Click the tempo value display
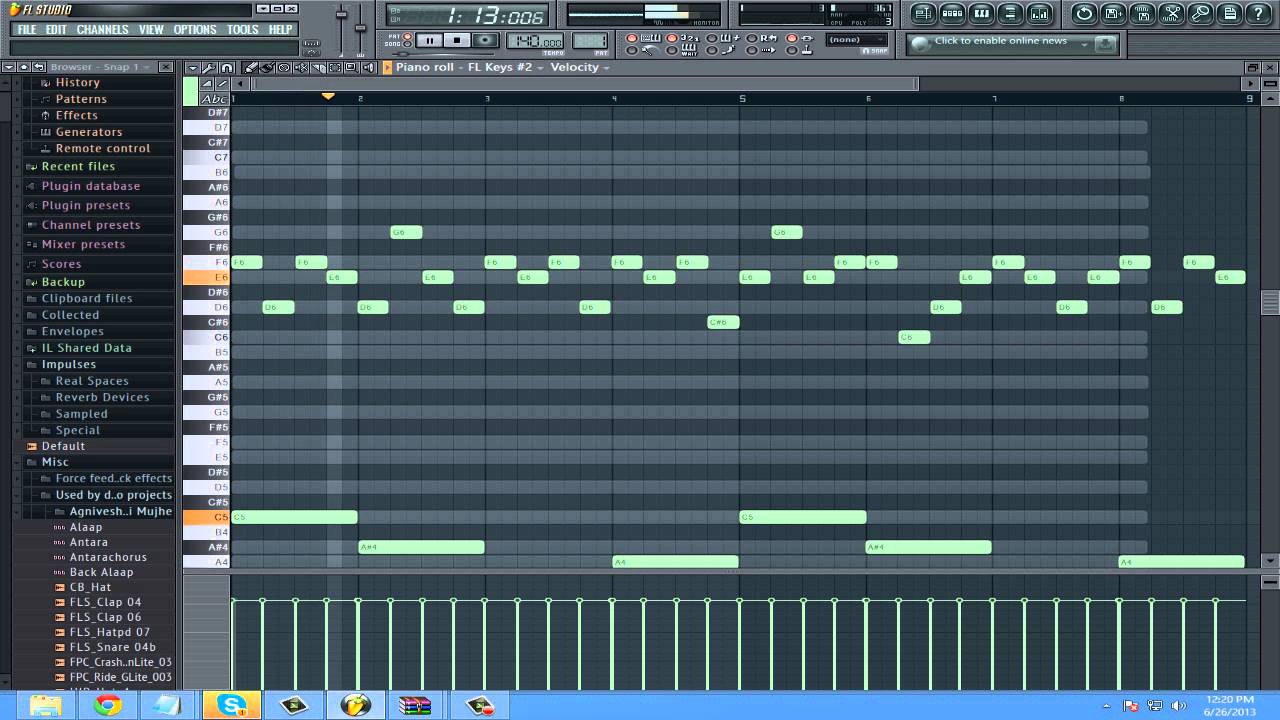This screenshot has width=1280, height=720. pyautogui.click(x=537, y=41)
